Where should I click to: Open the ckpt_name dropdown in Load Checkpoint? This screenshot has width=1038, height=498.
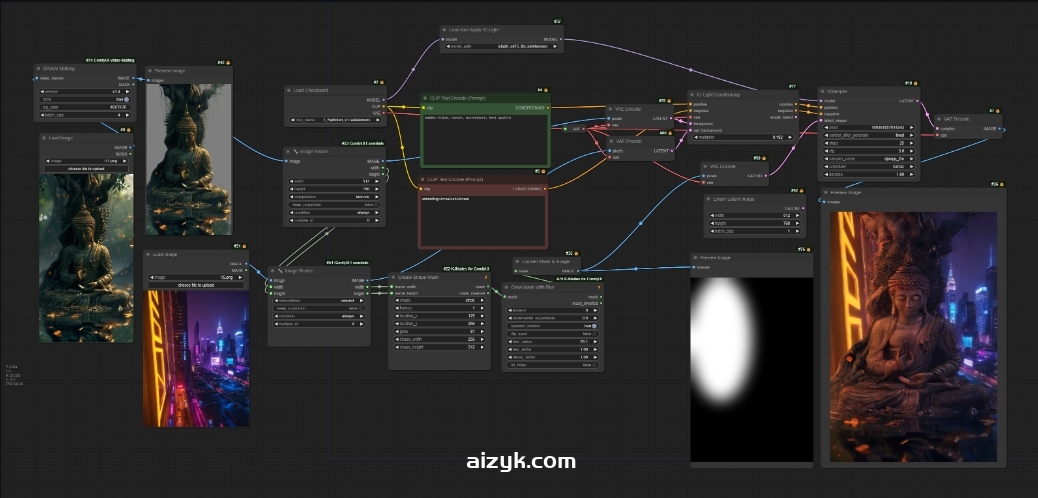[x=329, y=120]
